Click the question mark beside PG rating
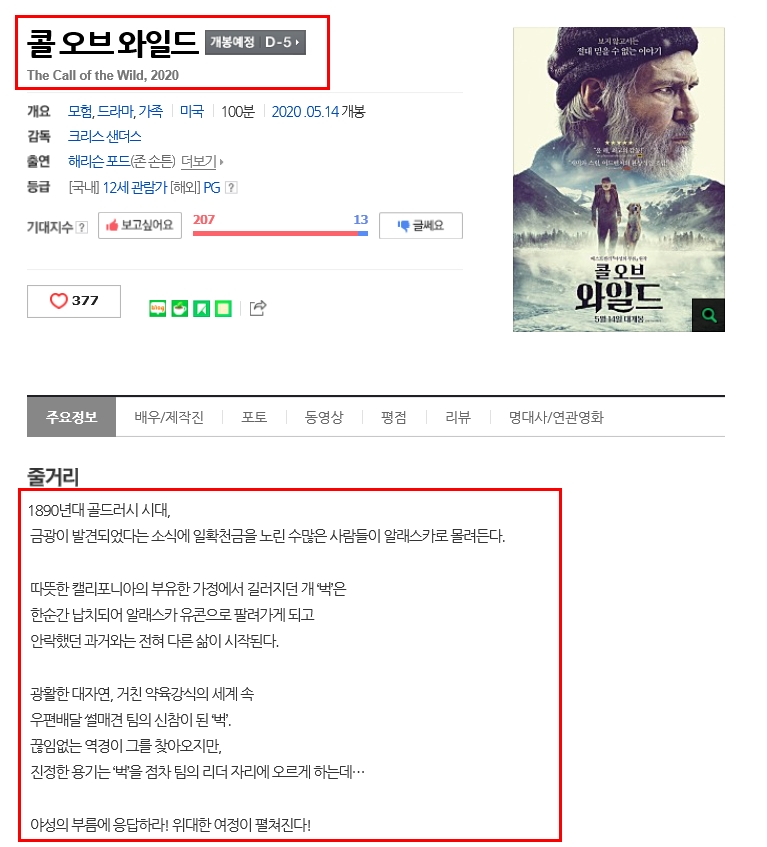This screenshot has width=767, height=847. pos(231,187)
